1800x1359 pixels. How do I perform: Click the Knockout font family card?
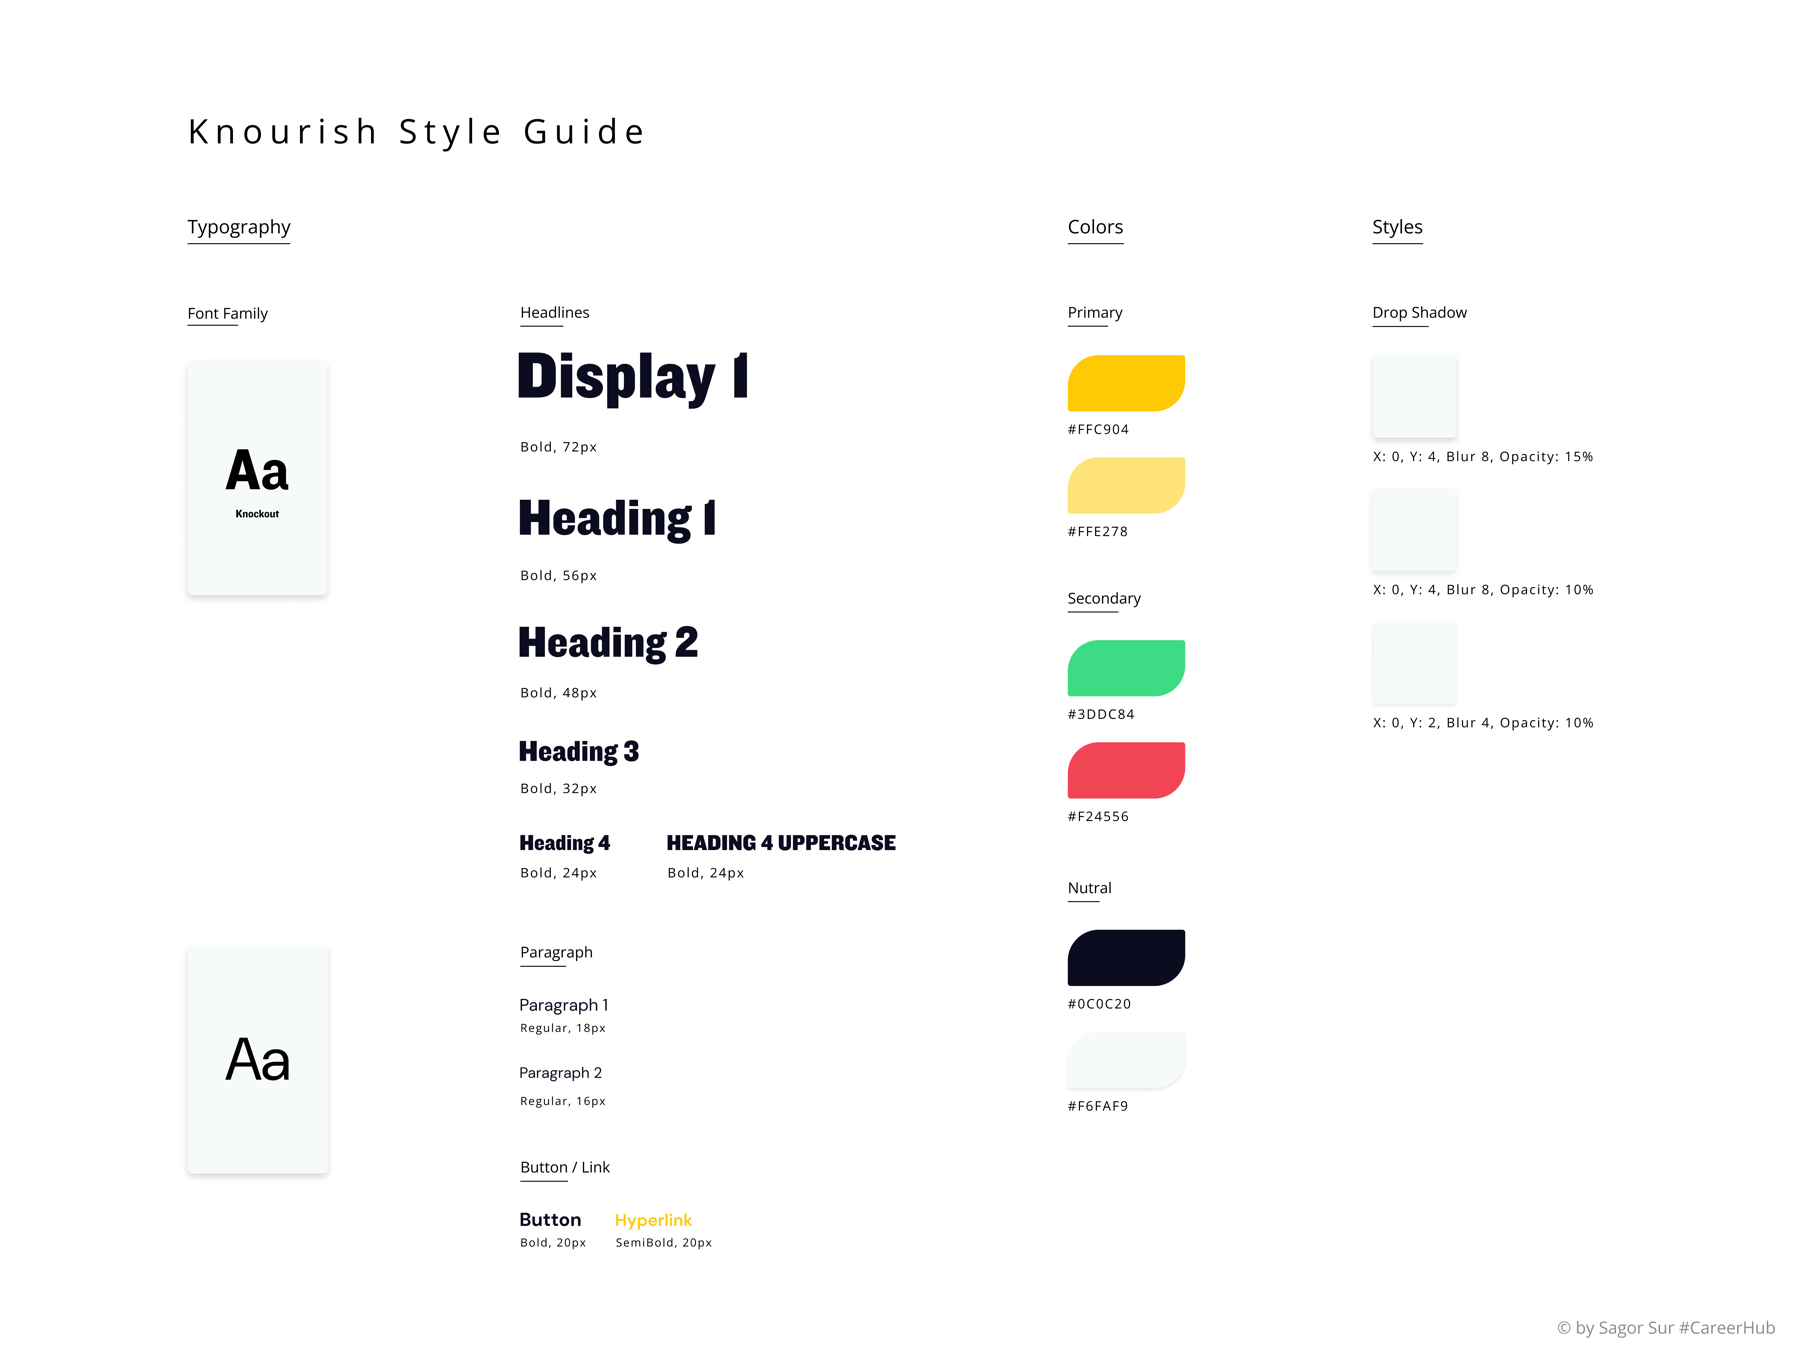(x=257, y=478)
